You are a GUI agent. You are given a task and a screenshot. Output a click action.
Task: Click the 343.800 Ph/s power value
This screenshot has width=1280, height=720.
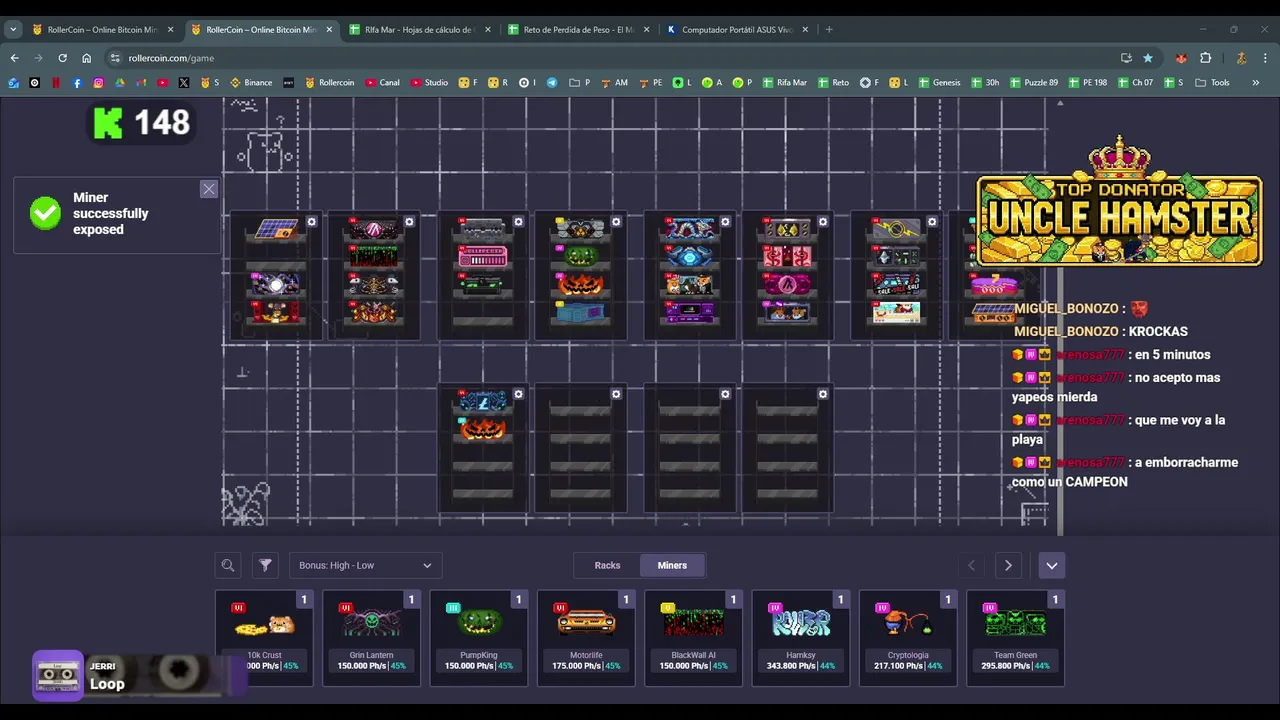pos(789,666)
